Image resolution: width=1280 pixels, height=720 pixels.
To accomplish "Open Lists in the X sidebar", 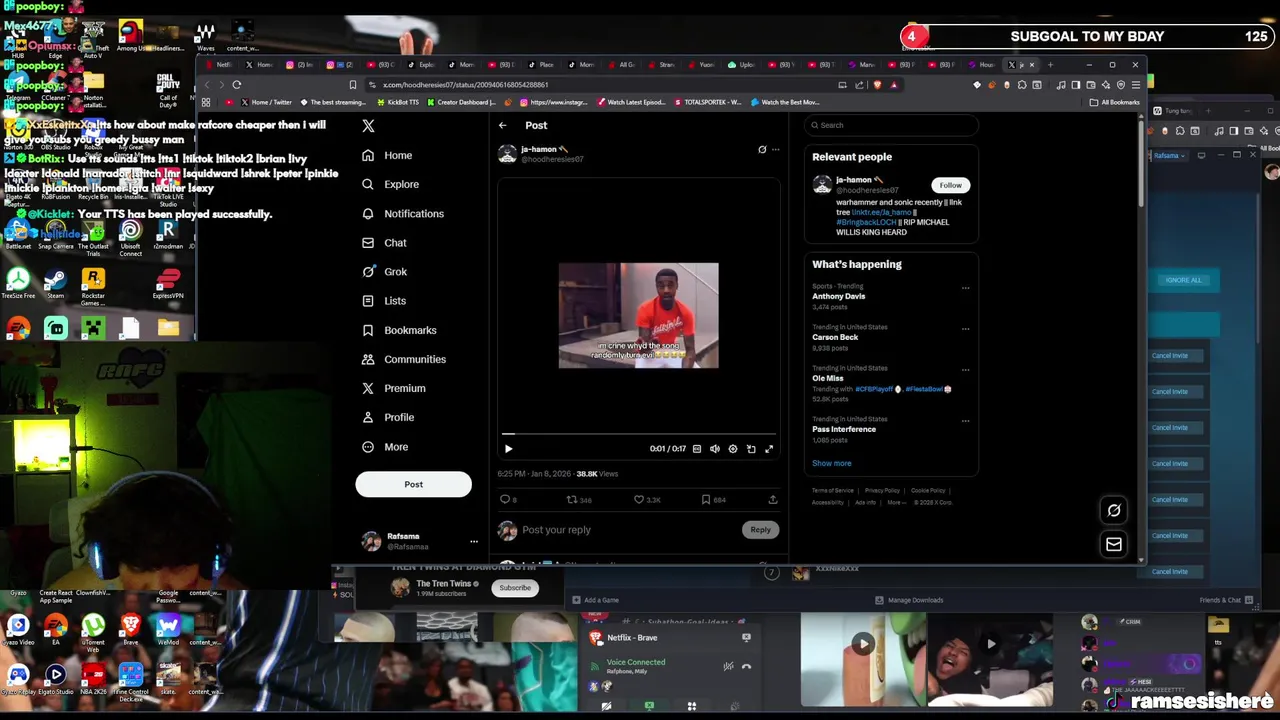I will click(383, 300).
